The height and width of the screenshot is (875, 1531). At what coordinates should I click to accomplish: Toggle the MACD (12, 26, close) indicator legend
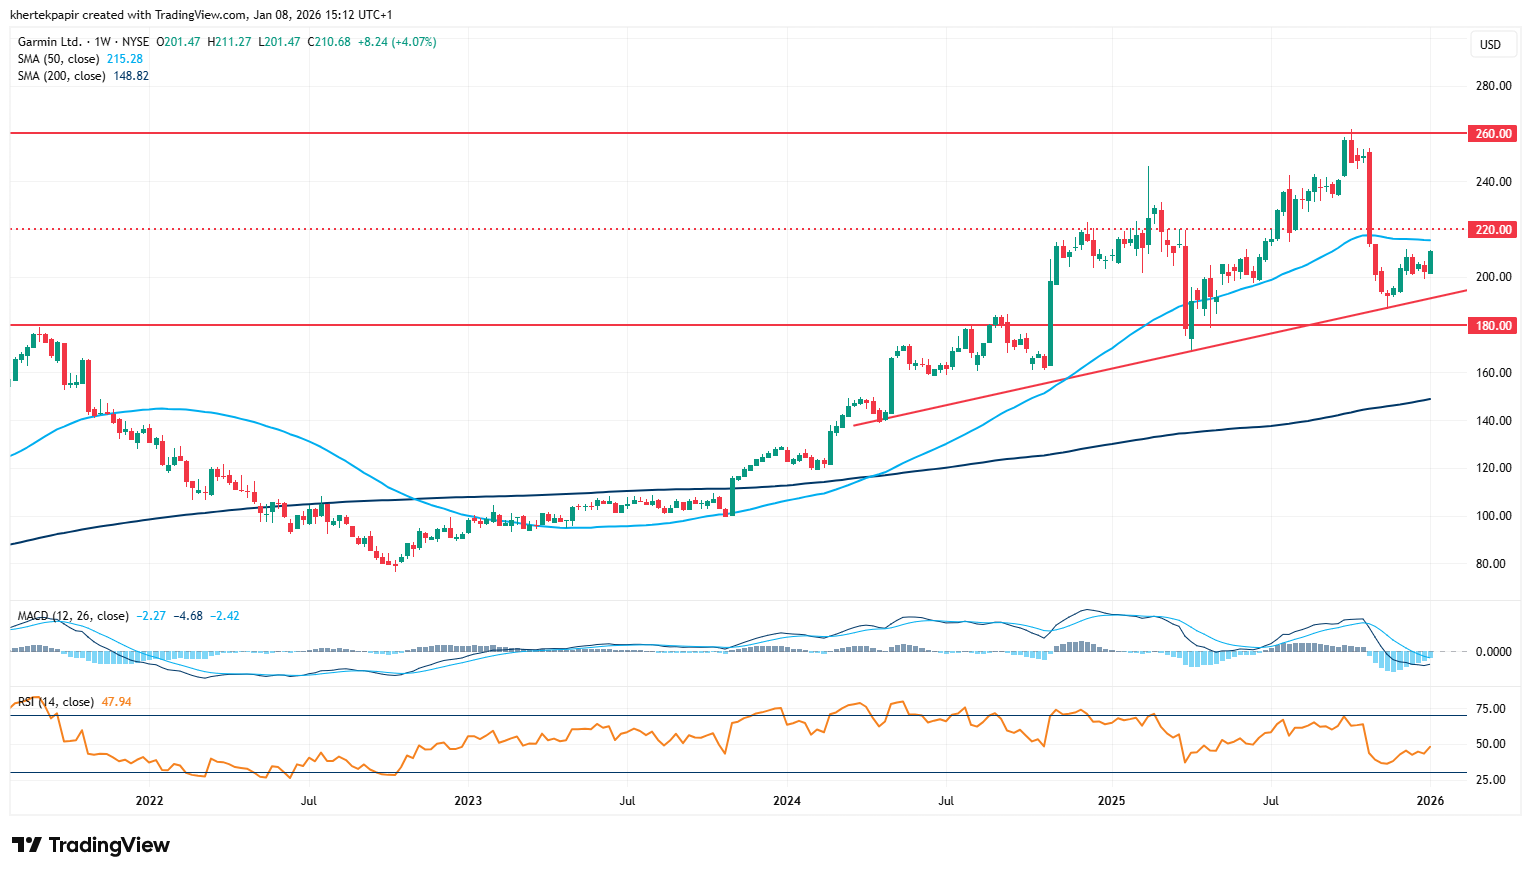pyautogui.click(x=73, y=616)
